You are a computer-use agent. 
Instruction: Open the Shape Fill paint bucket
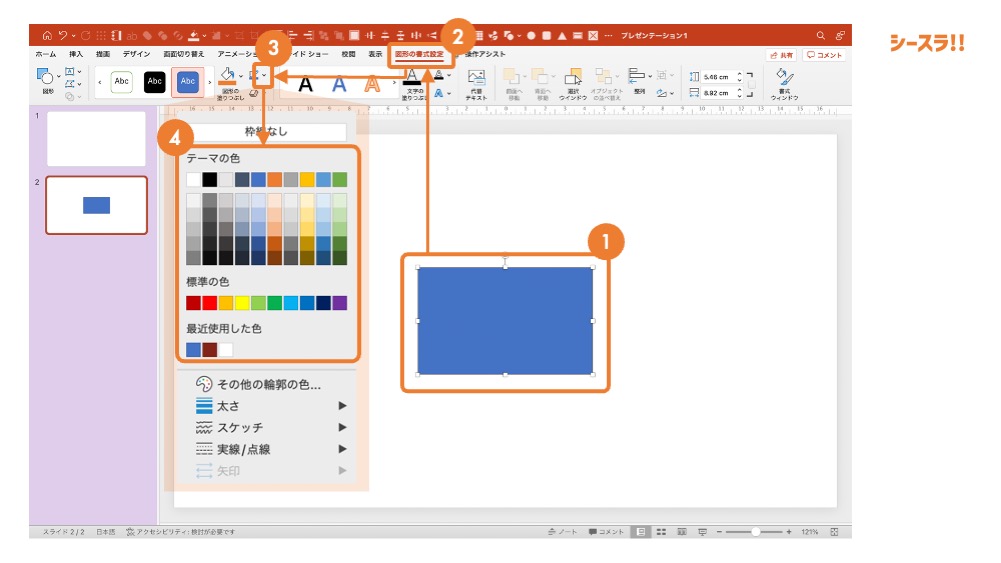pos(228,76)
